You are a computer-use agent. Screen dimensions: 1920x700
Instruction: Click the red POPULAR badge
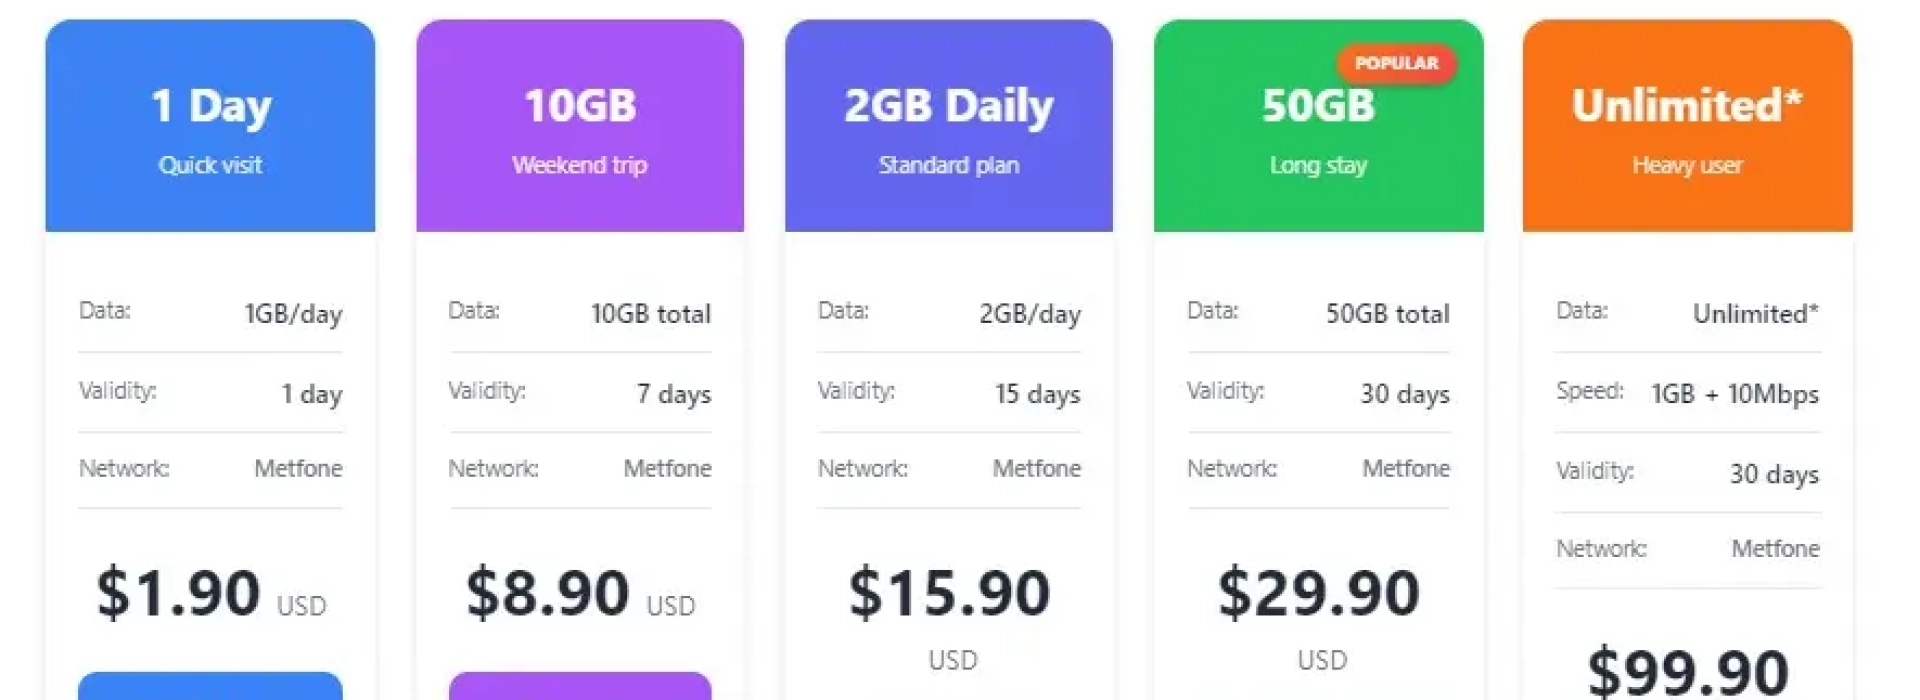pos(1396,63)
